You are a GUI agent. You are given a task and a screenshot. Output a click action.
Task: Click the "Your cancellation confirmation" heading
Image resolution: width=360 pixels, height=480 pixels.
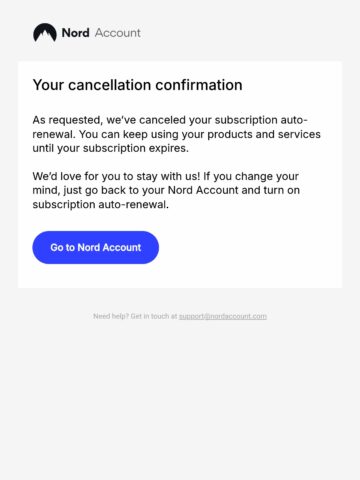click(137, 85)
